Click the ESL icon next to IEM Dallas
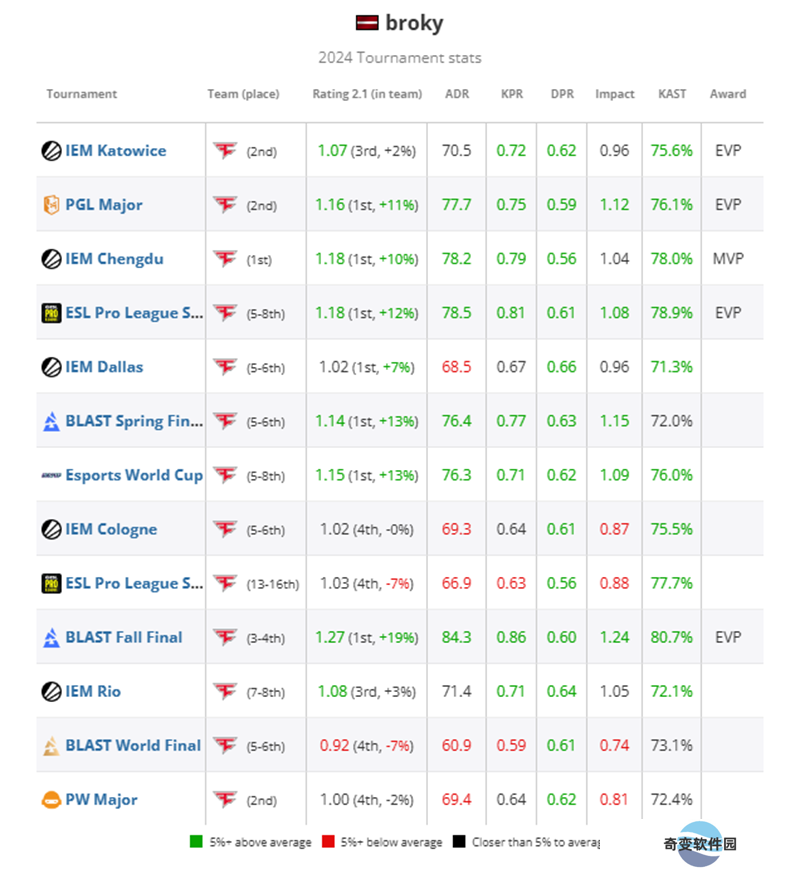This screenshot has width=800, height=869. [52, 367]
